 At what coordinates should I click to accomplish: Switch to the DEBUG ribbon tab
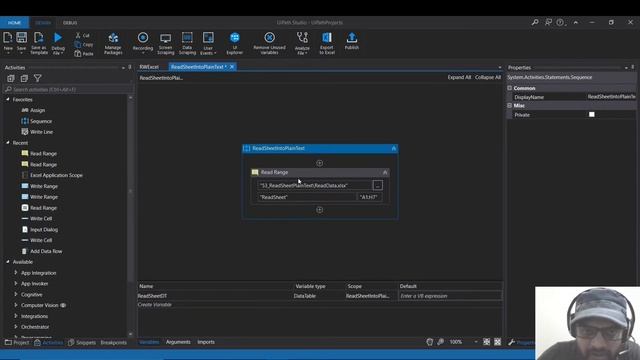coord(70,23)
